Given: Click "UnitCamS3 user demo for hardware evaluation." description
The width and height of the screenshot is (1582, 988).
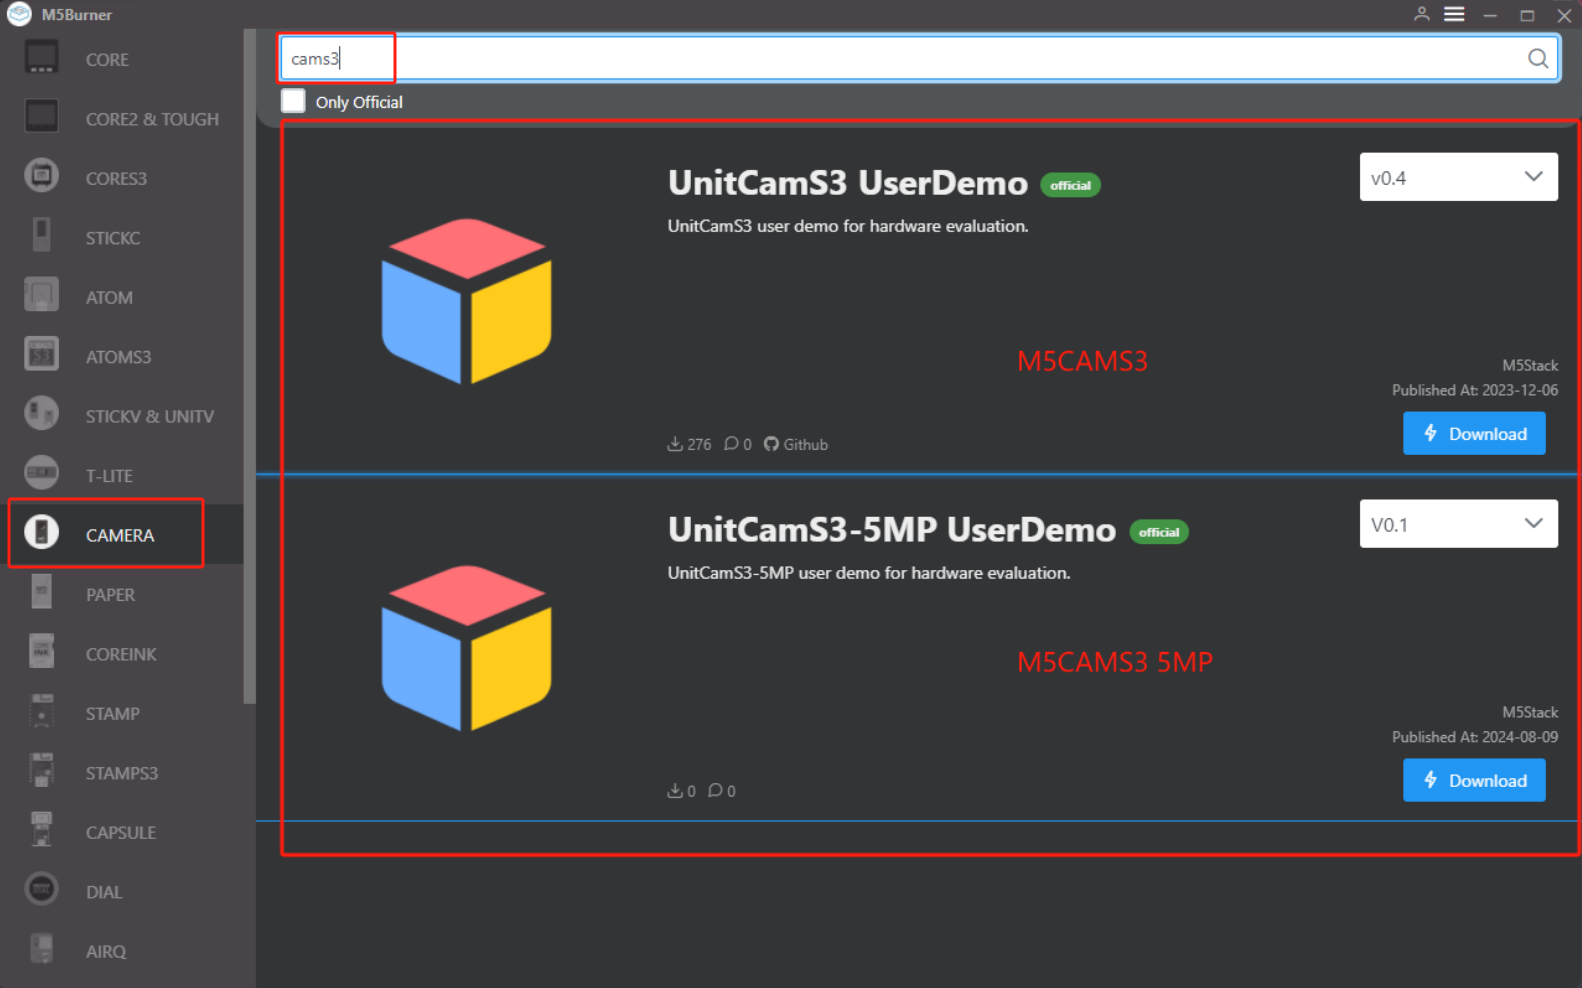Looking at the screenshot, I should click(x=848, y=226).
